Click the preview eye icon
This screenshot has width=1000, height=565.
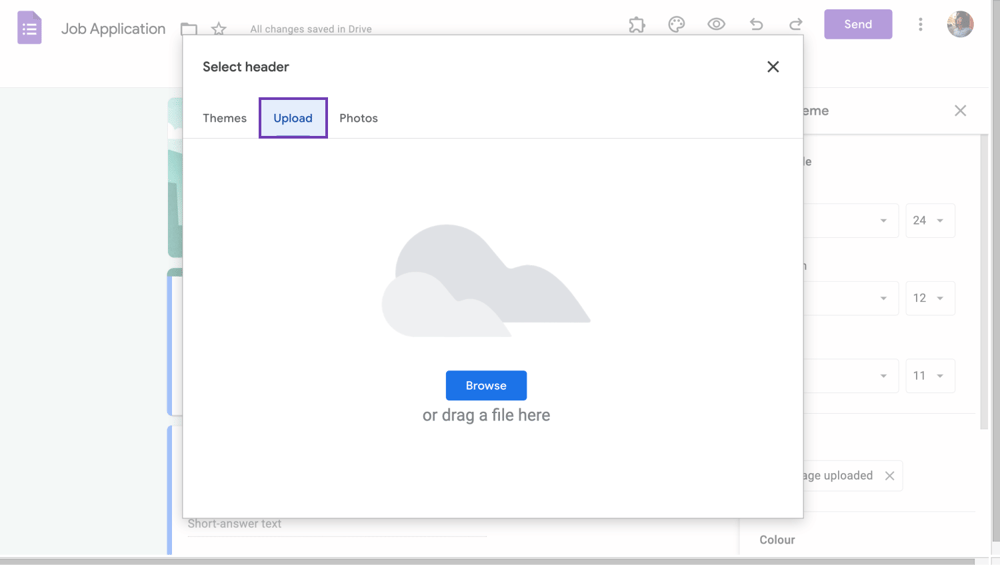click(x=716, y=25)
